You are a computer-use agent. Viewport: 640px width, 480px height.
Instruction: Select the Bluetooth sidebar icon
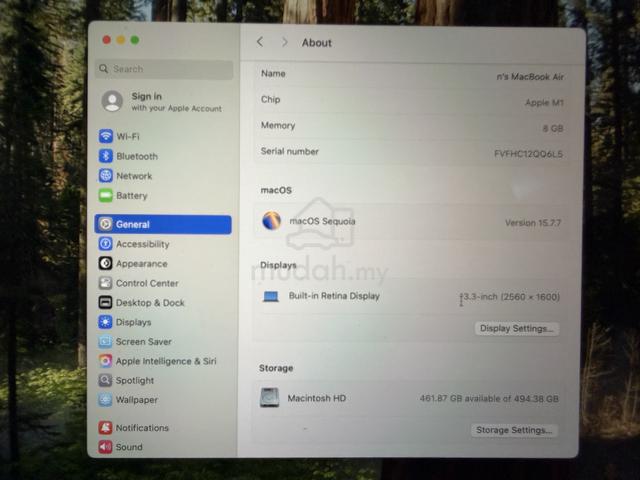click(106, 156)
